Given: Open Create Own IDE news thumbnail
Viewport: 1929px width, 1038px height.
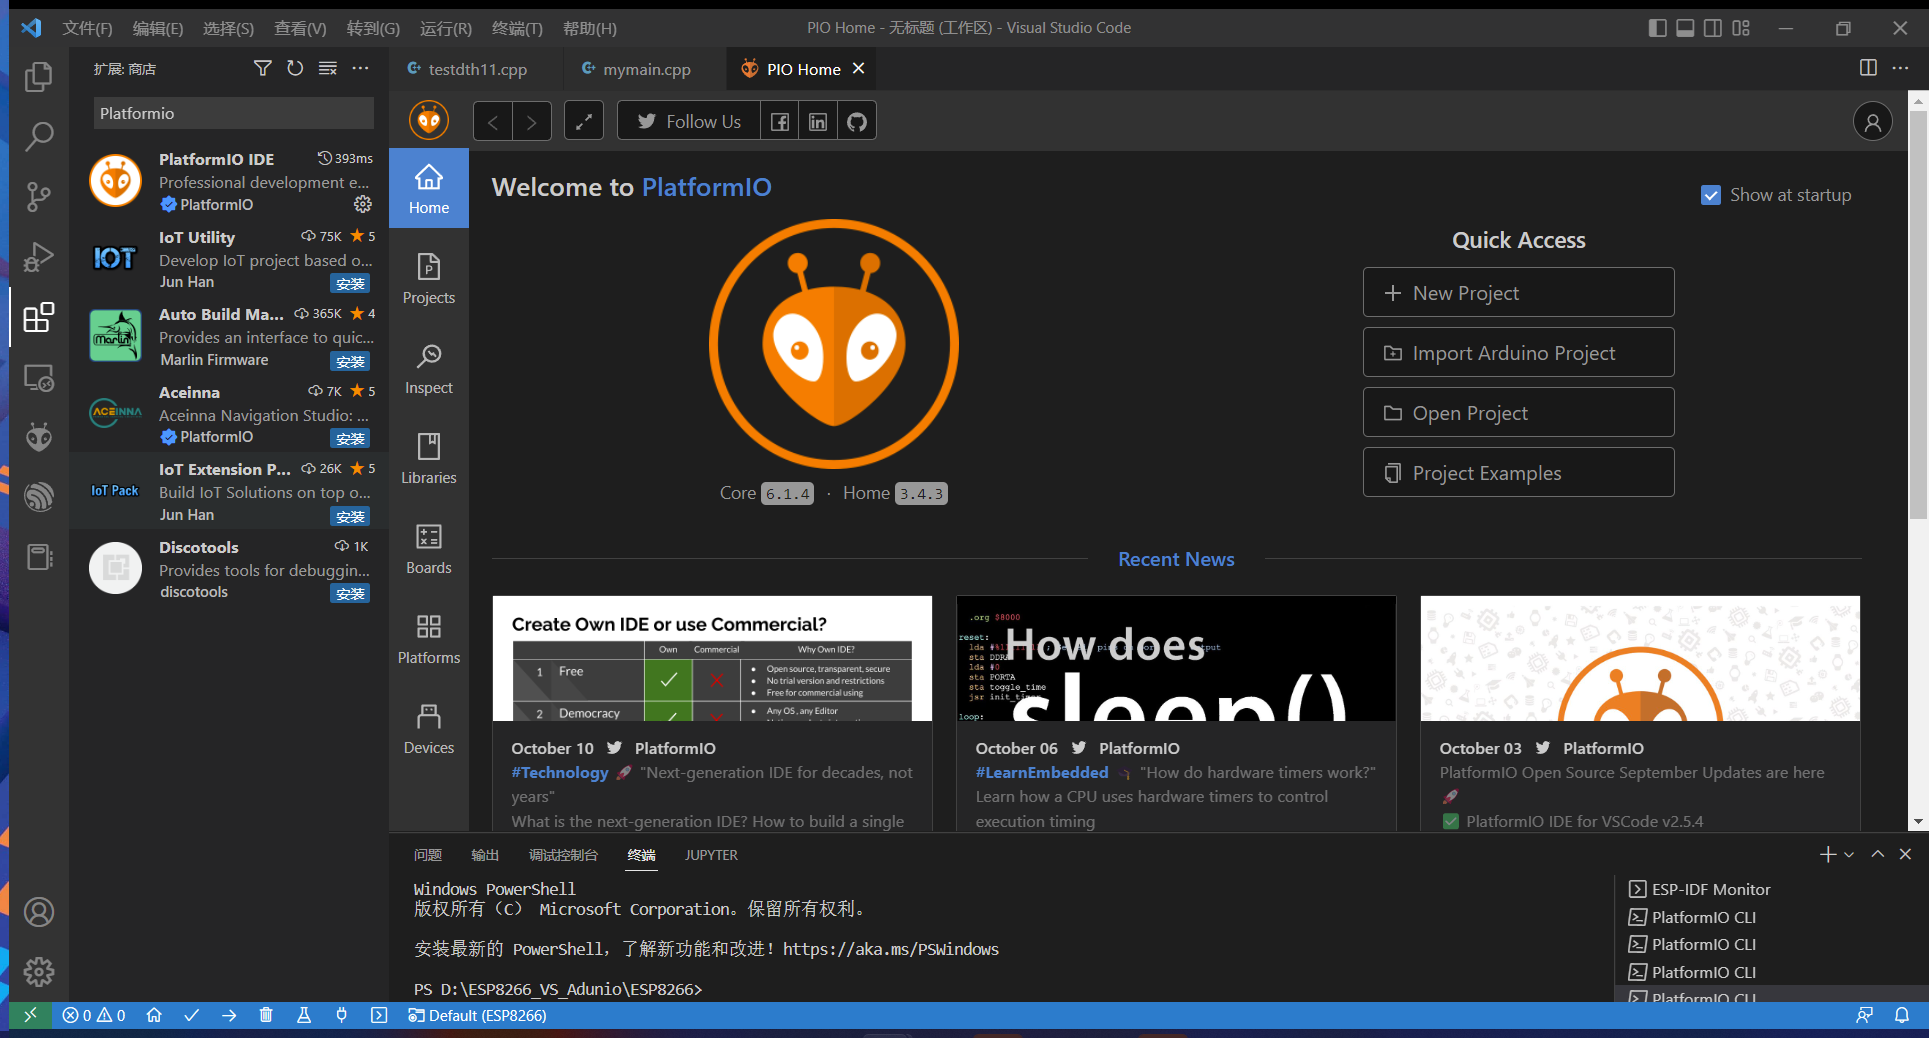Looking at the screenshot, I should 712,658.
